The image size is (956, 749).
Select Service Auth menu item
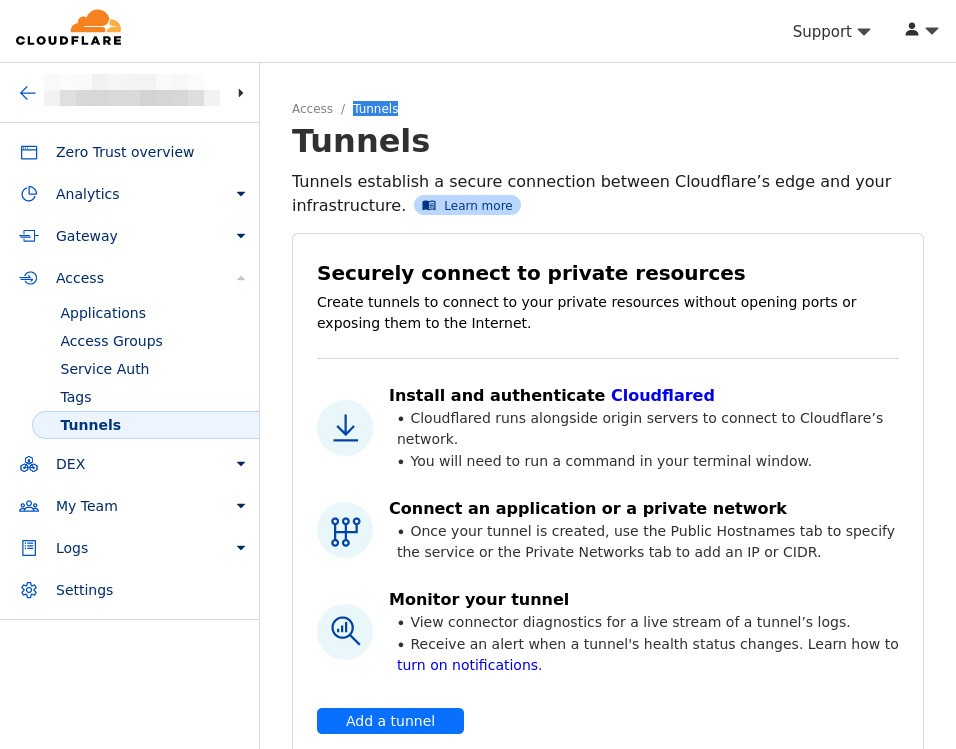pyautogui.click(x=105, y=369)
